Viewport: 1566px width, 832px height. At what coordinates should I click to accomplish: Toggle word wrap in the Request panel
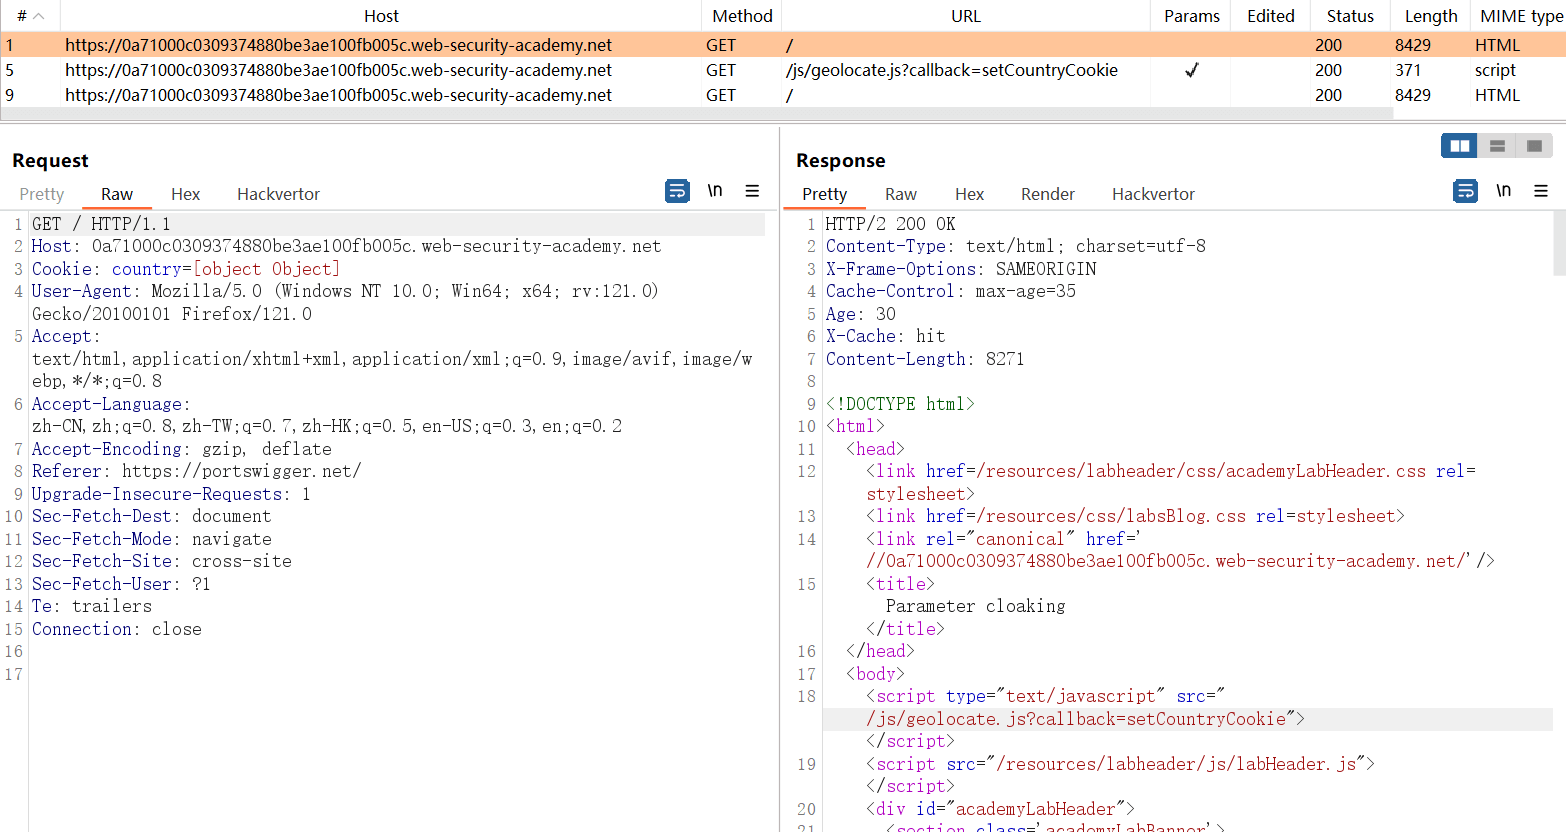tap(677, 191)
